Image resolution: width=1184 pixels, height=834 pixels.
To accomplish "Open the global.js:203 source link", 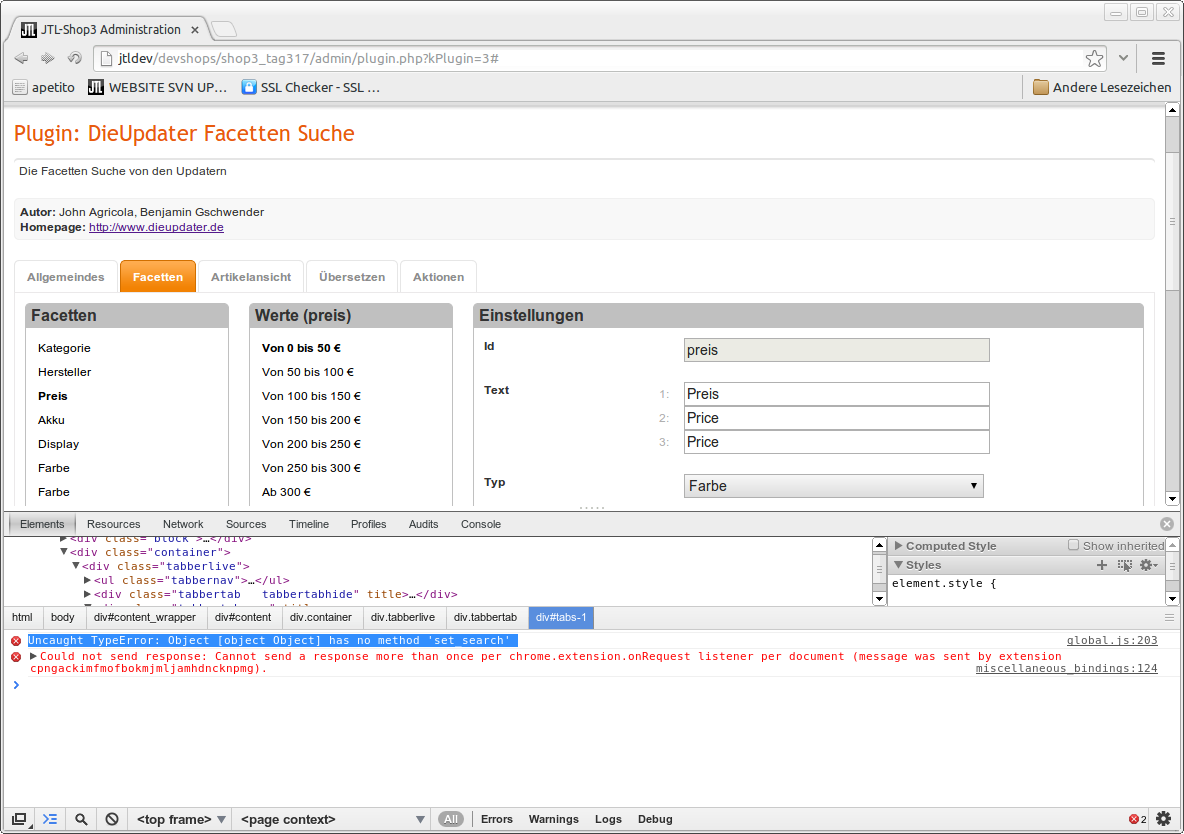I will 1112,641.
